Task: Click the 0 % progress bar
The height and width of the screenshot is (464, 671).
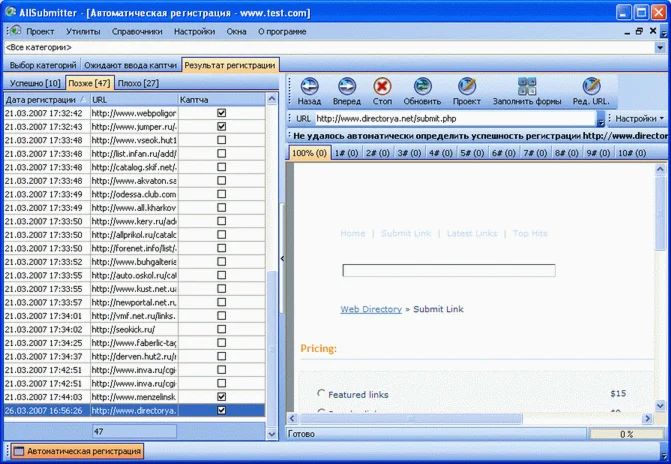Action: 626,434
